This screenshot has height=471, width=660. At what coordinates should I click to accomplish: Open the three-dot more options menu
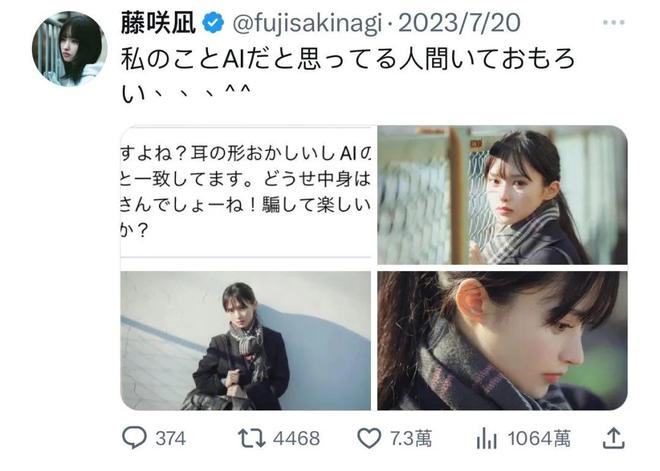(x=614, y=22)
